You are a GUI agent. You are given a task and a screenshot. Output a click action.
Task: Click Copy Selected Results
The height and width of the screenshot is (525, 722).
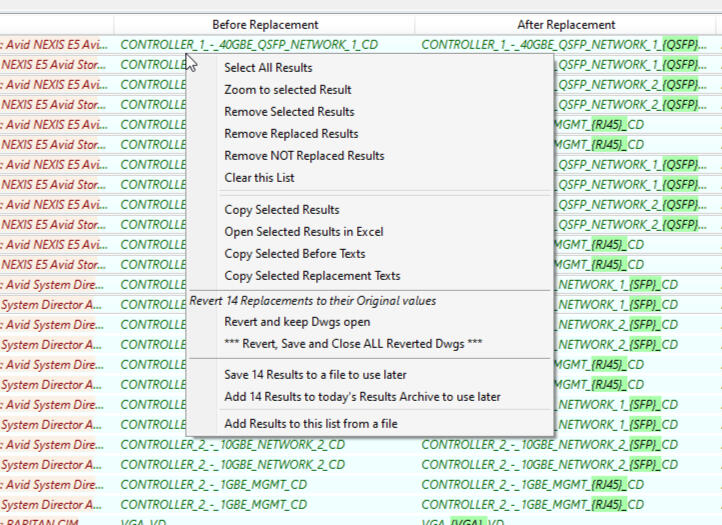(282, 210)
